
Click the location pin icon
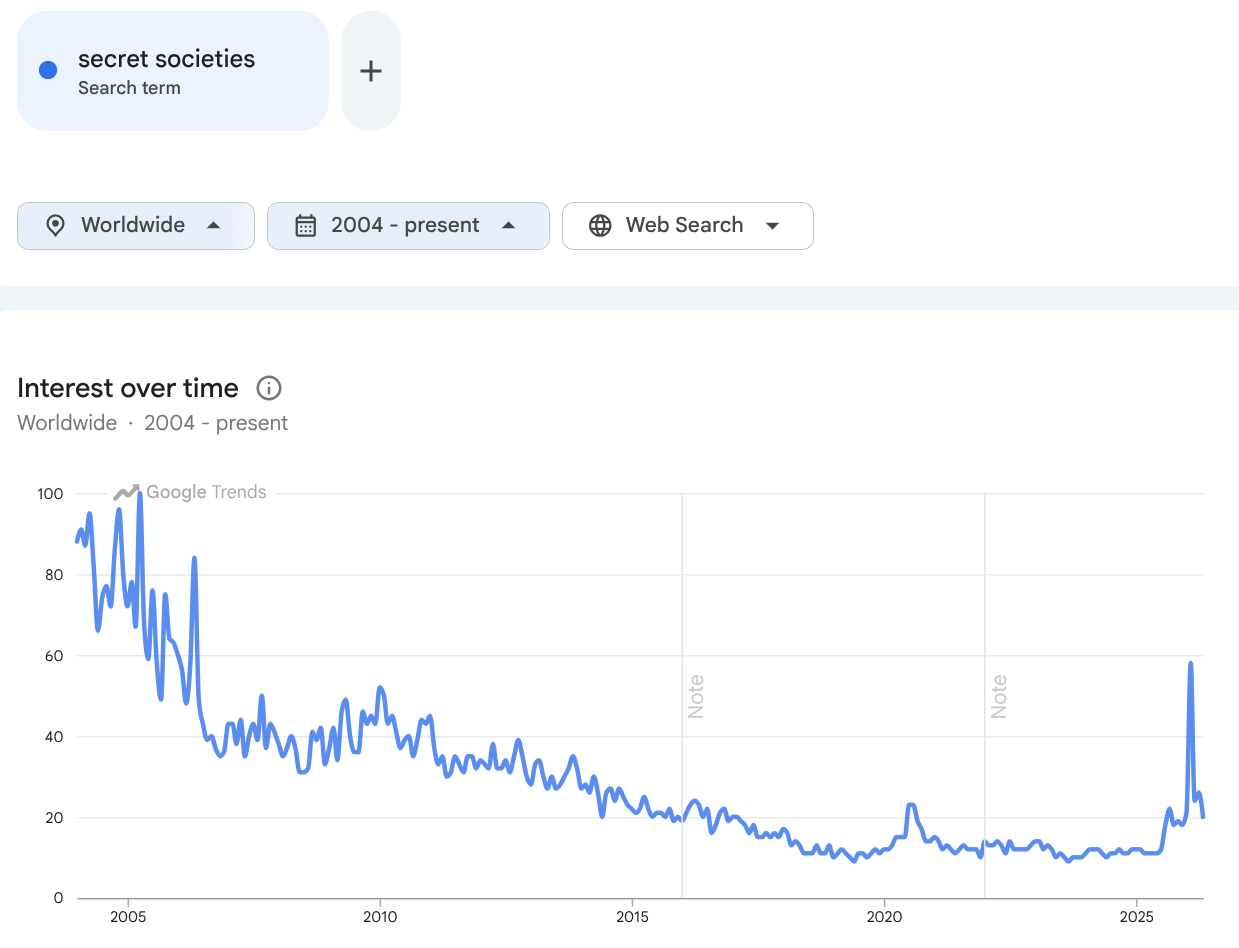coord(56,226)
